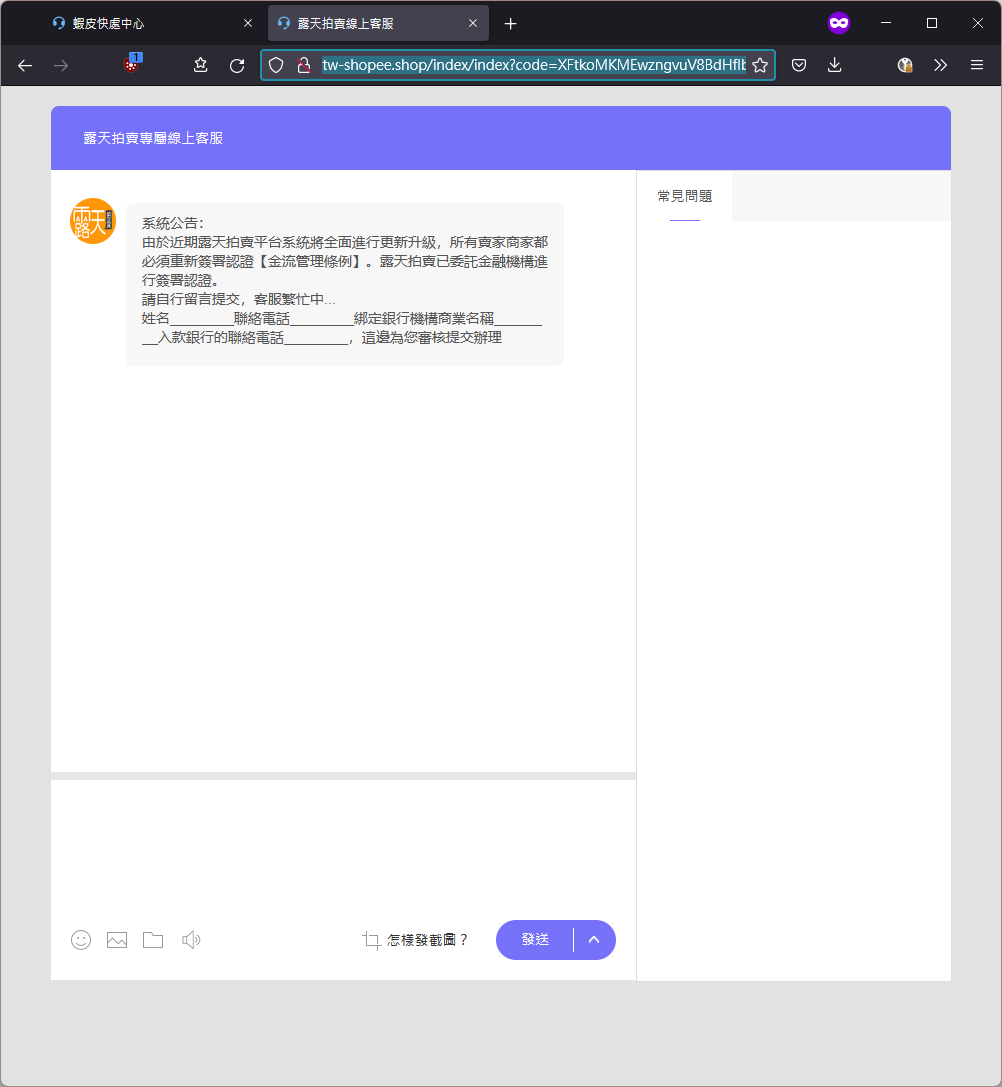This screenshot has width=1002, height=1087.
Task: Click the private browsing mask icon
Action: (839, 24)
